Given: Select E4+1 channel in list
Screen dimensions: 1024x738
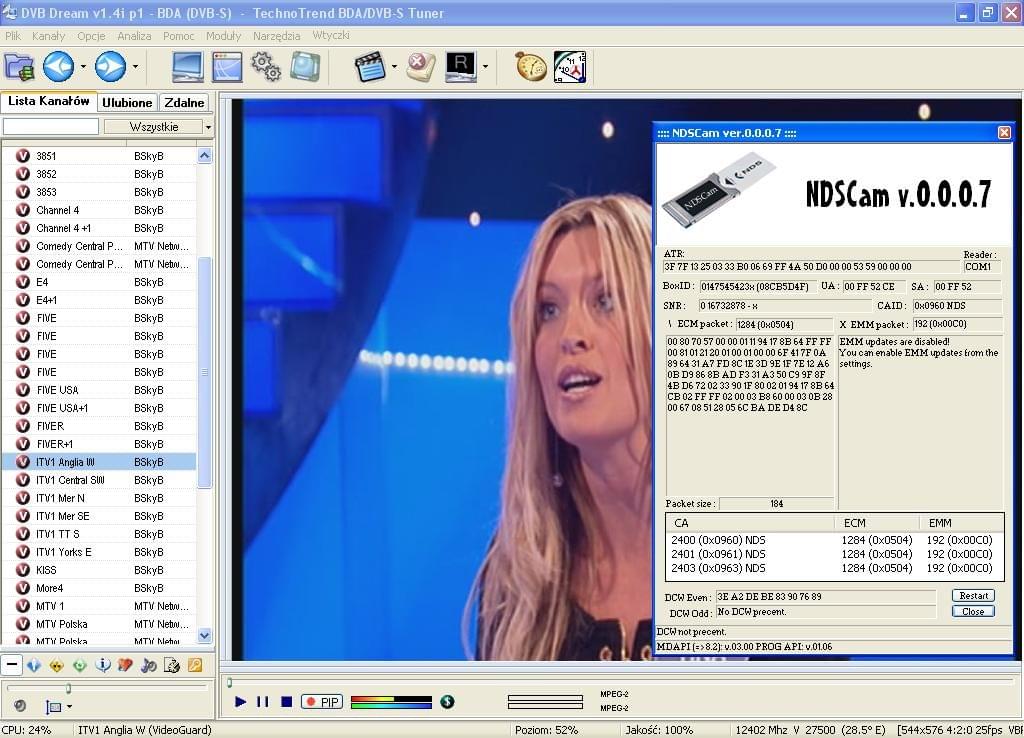Looking at the screenshot, I should coord(99,300).
